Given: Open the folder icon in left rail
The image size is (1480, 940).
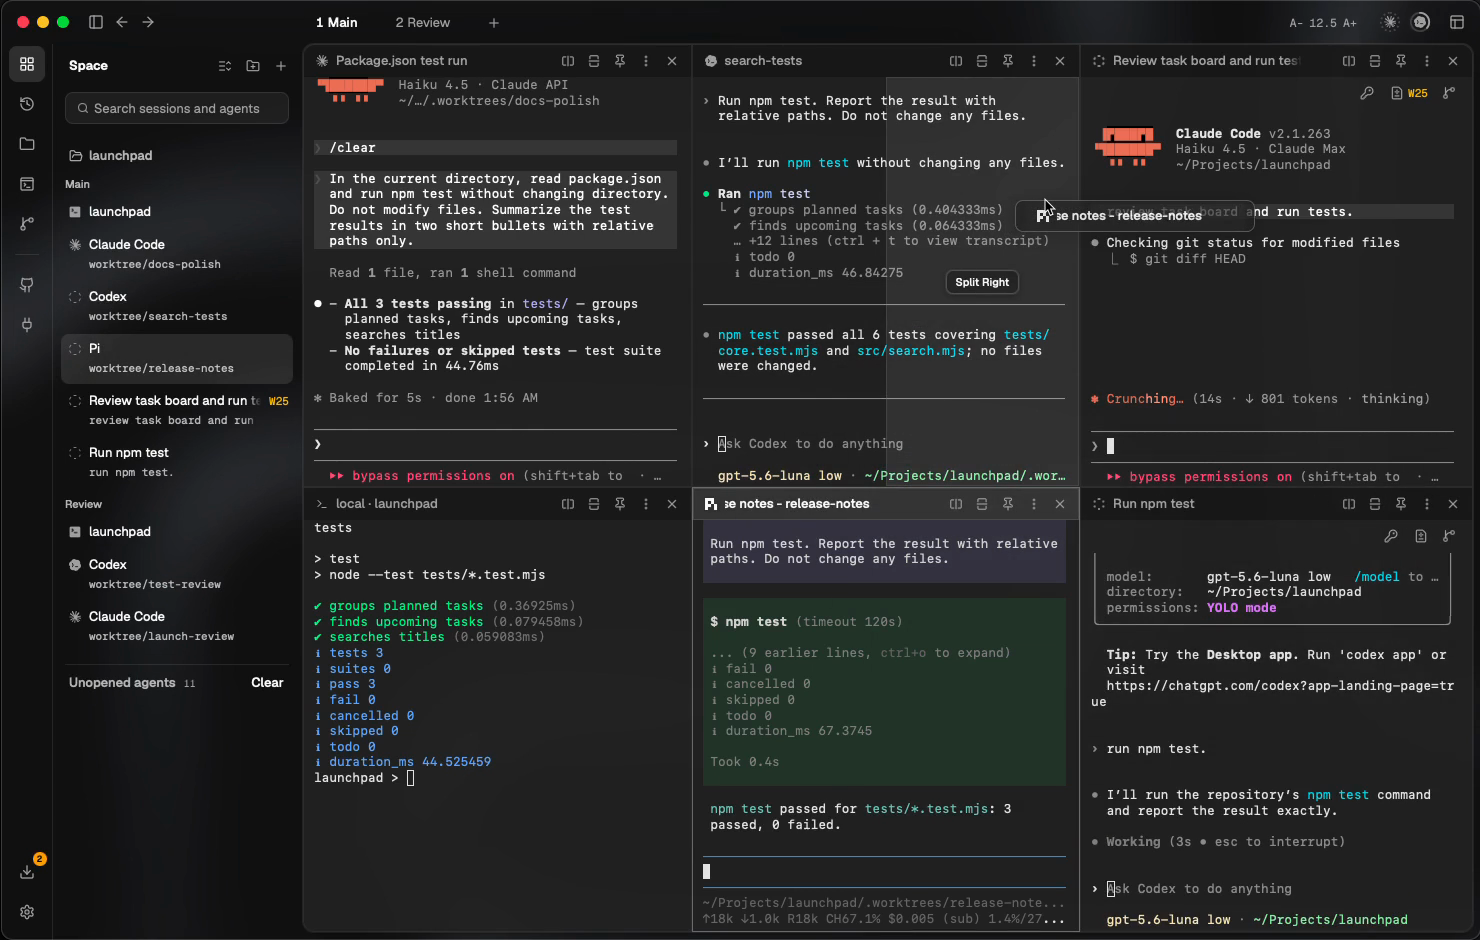Looking at the screenshot, I should [27, 144].
